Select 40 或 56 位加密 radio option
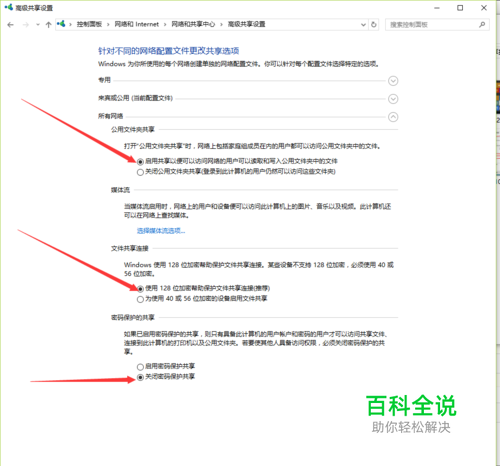The height and width of the screenshot is (466, 500). [140, 299]
